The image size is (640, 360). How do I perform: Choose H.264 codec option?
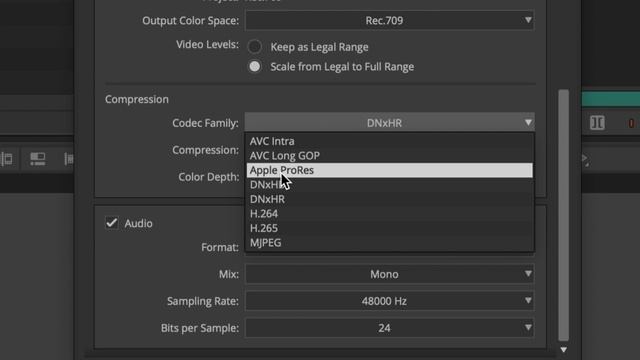click(389, 213)
